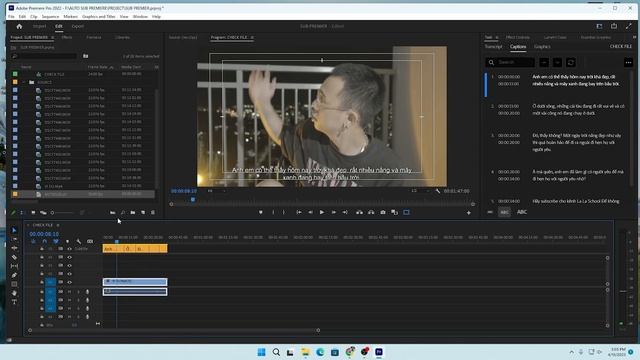Image resolution: width=640 pixels, height=360 pixels.
Task: Click the trash Clear icon in Project panel
Action: click(x=153, y=213)
